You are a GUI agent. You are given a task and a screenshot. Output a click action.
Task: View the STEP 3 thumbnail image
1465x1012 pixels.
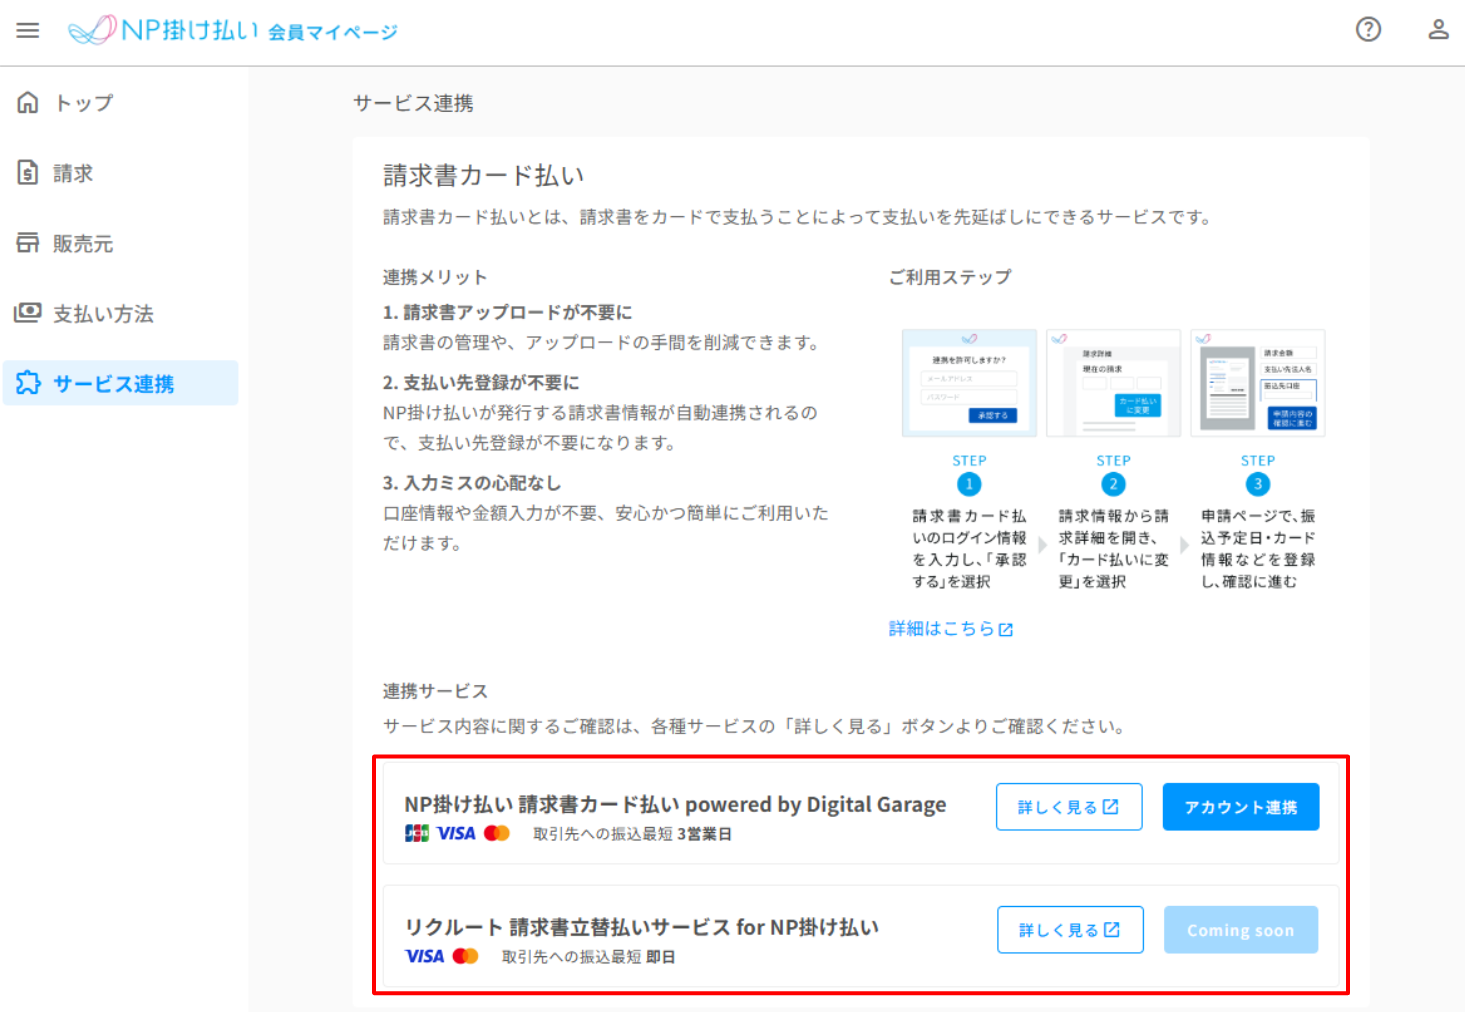click(1257, 383)
